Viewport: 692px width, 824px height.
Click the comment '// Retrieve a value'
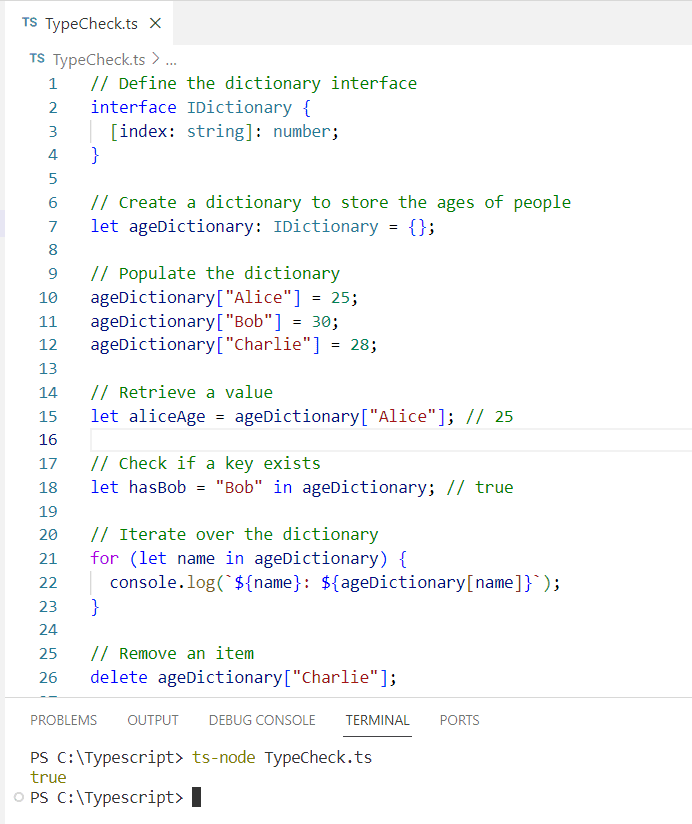click(x=182, y=393)
